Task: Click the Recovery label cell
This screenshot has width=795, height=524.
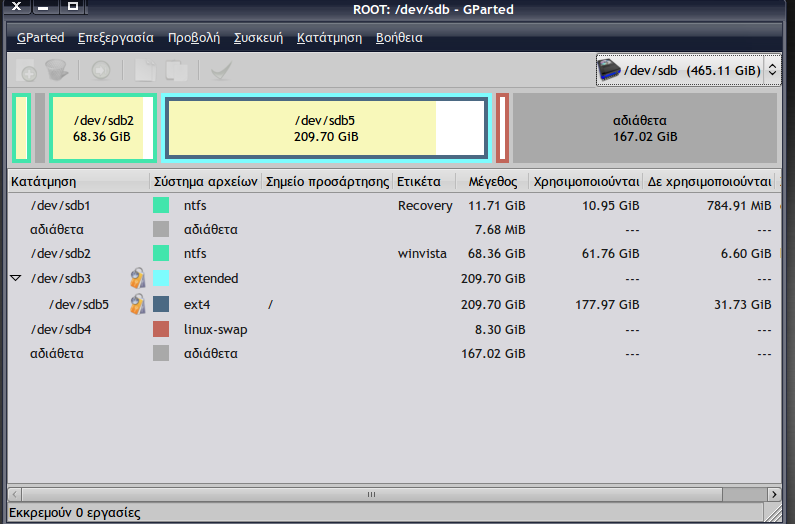Action: pyautogui.click(x=425, y=205)
